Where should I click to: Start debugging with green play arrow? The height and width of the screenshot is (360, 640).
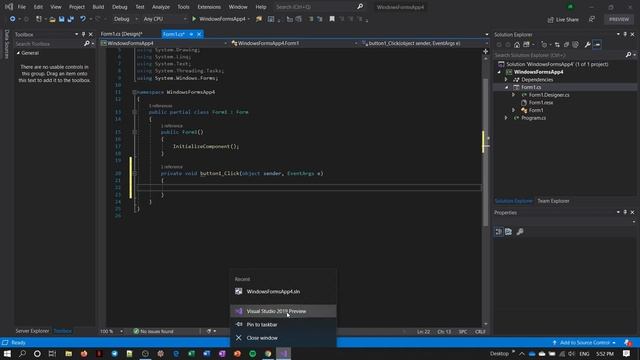point(194,19)
